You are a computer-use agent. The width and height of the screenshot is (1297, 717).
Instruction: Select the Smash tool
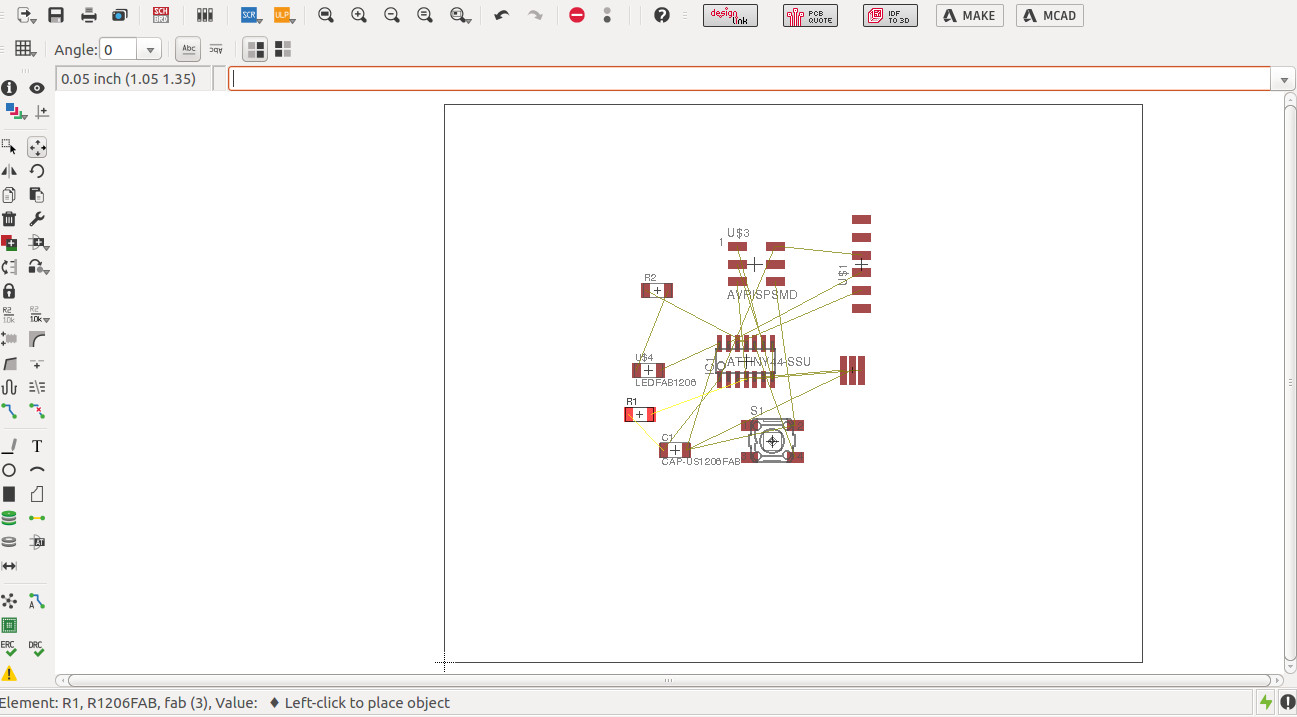(x=9, y=339)
